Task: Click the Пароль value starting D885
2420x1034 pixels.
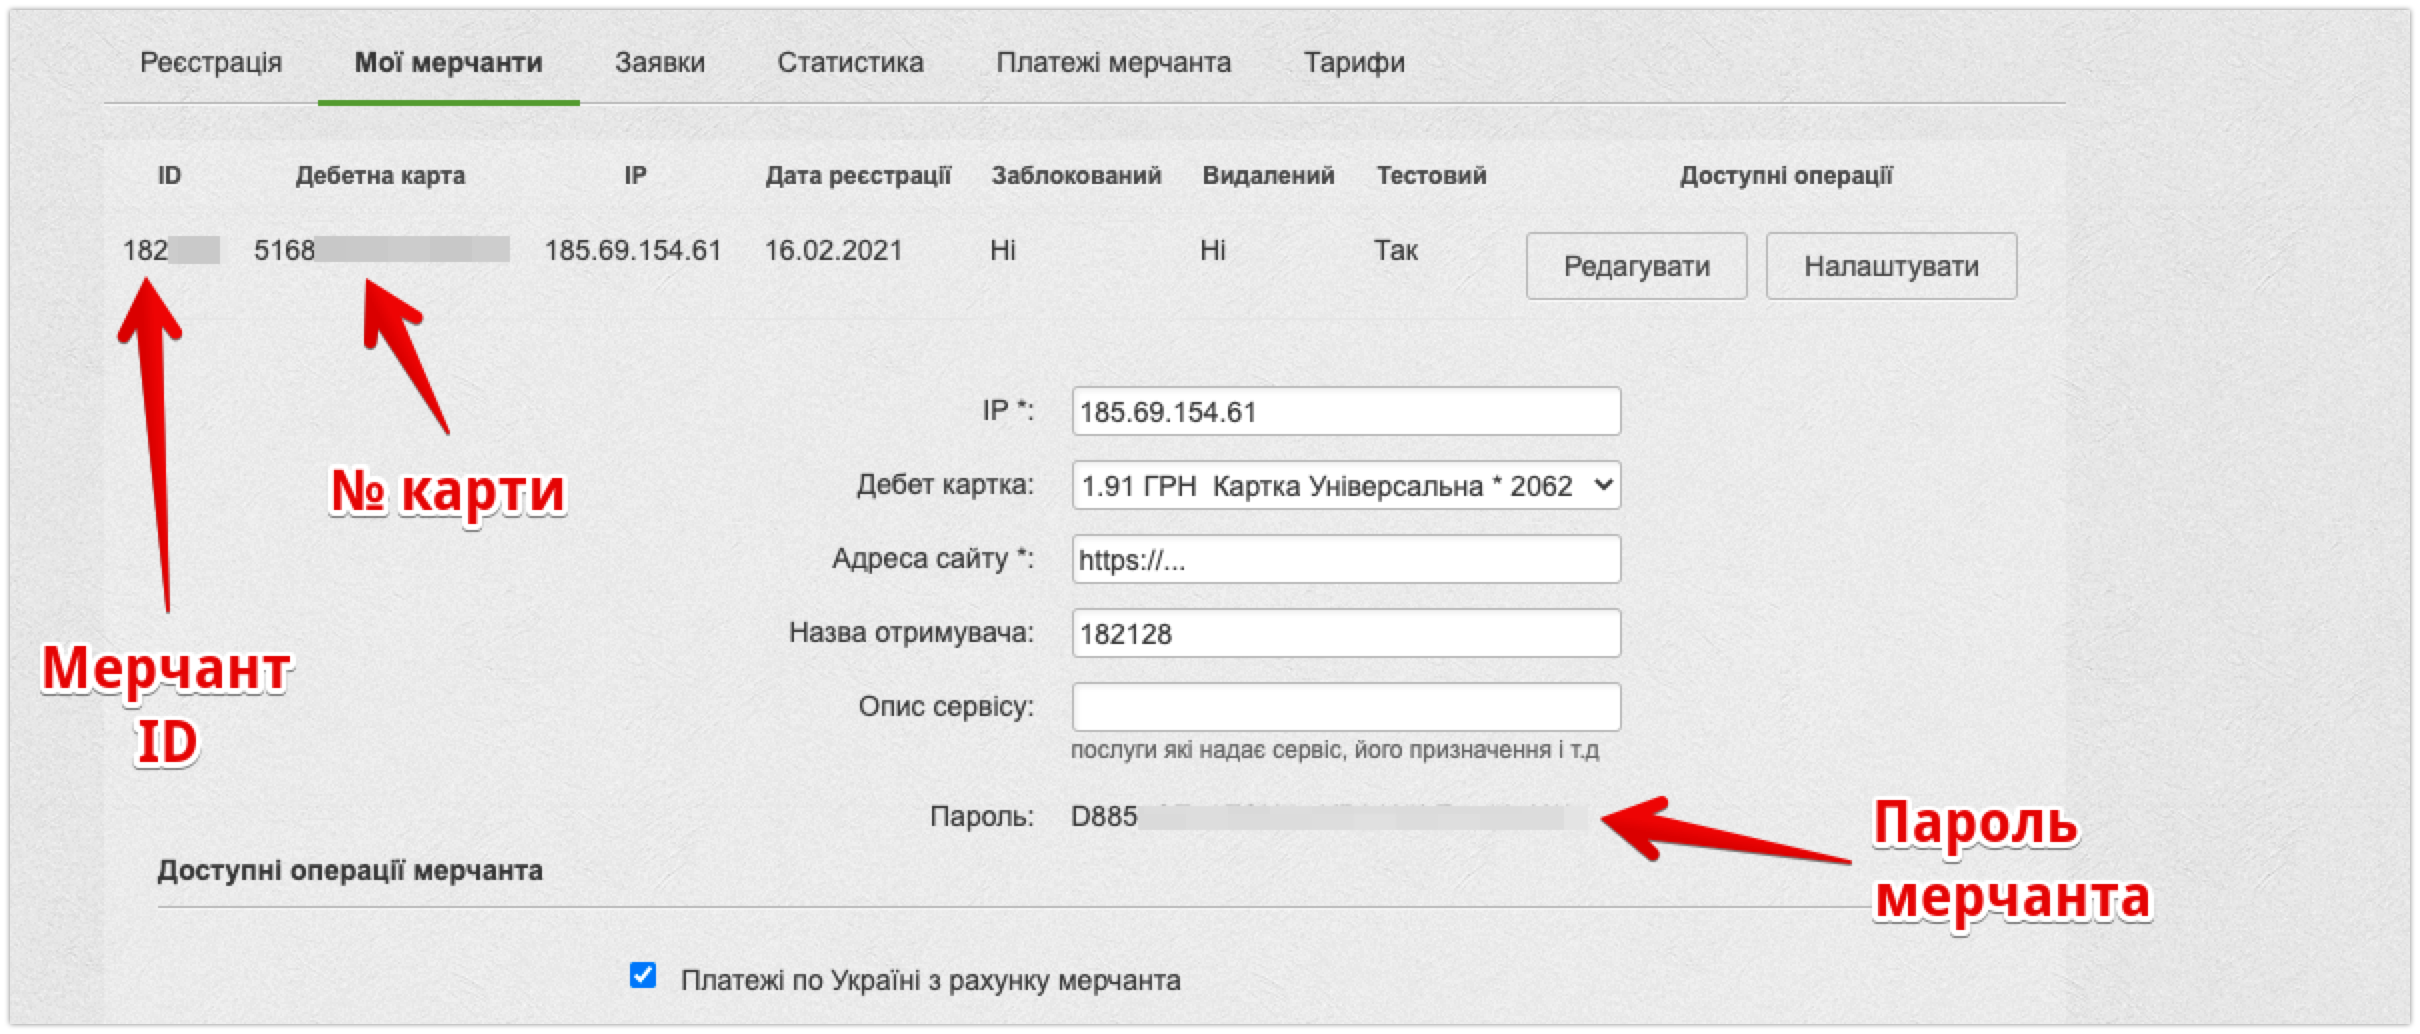Action: click(1104, 817)
